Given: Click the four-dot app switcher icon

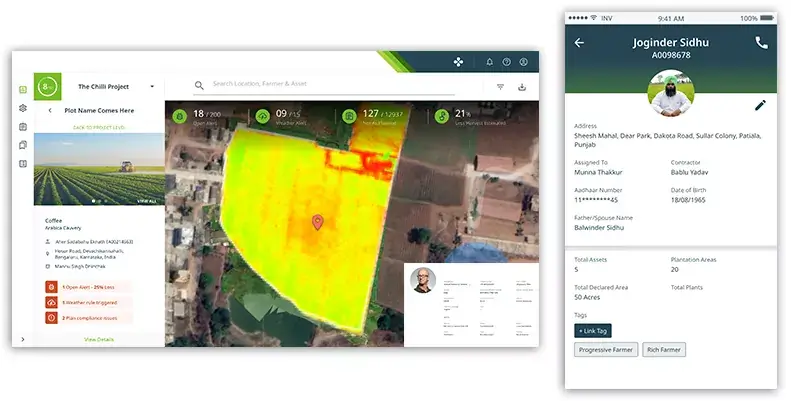Looking at the screenshot, I should pos(459,62).
